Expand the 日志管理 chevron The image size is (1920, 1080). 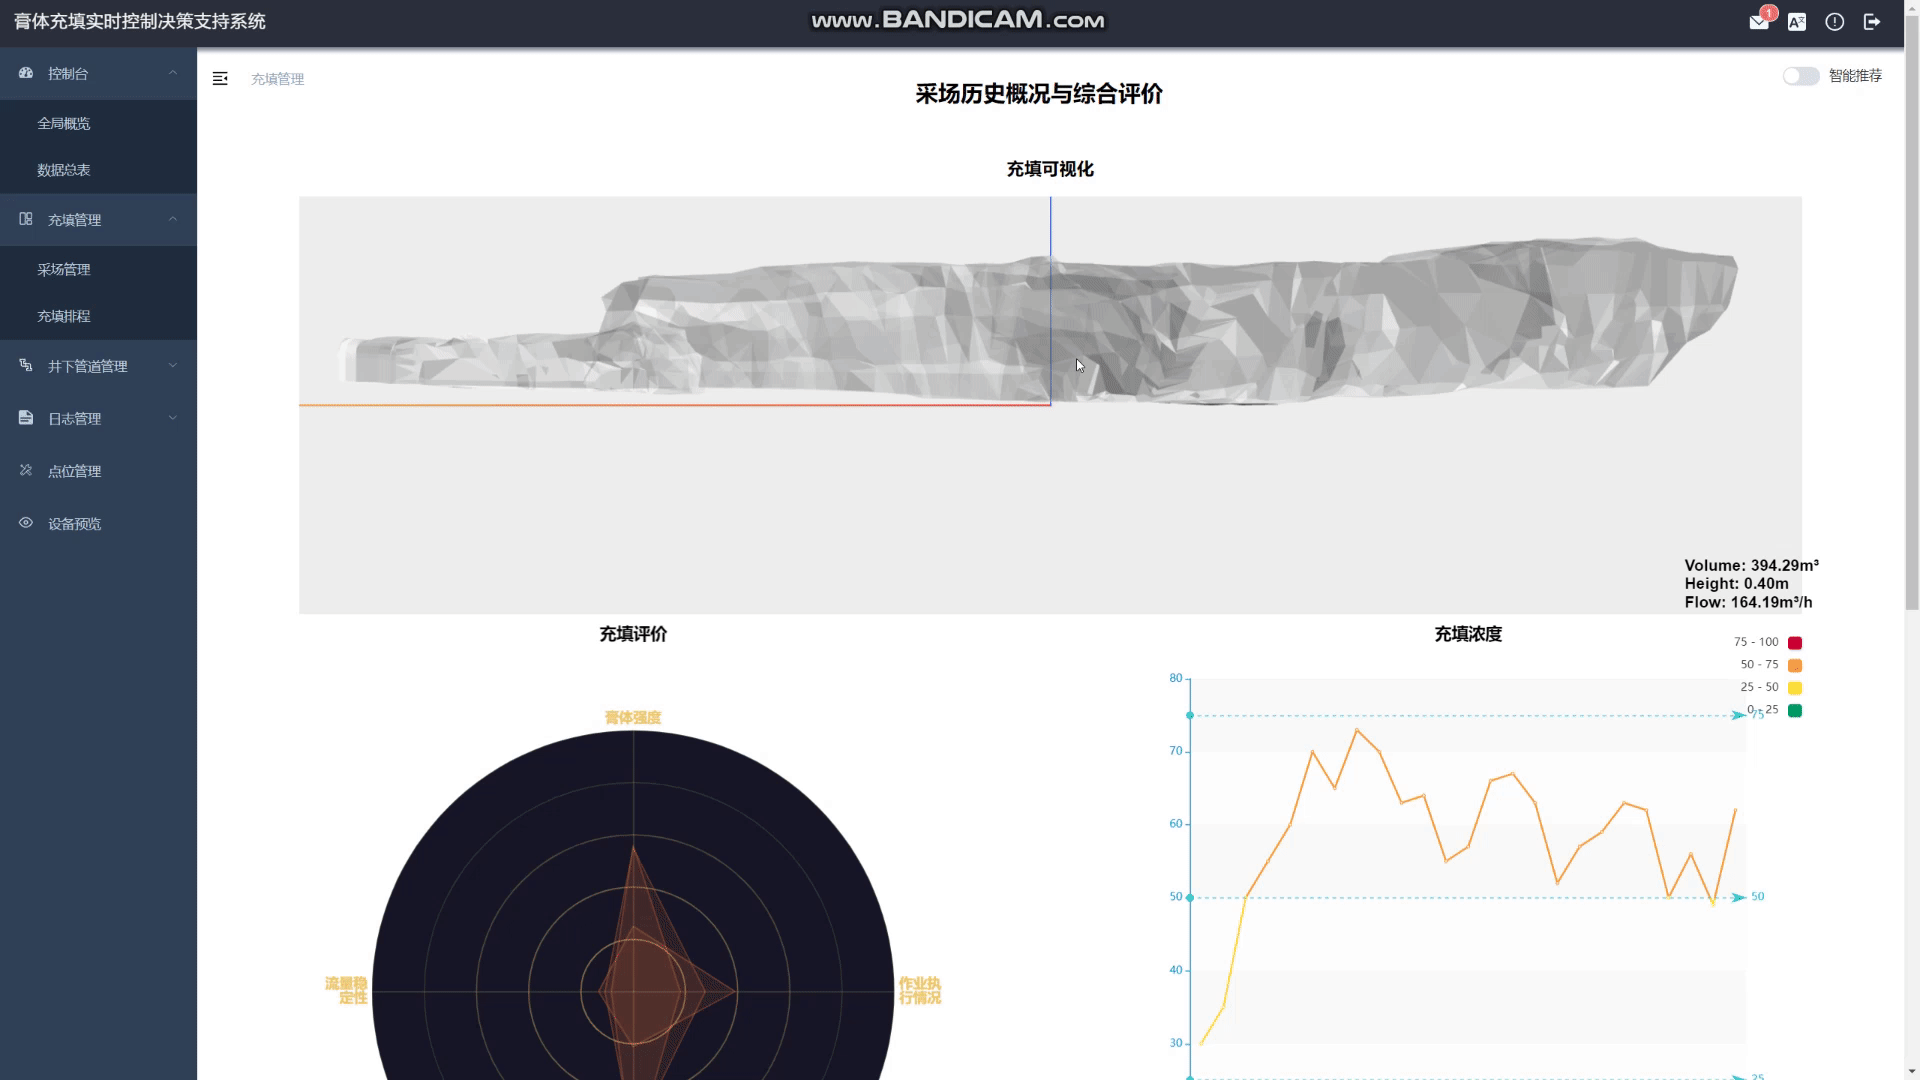[173, 418]
